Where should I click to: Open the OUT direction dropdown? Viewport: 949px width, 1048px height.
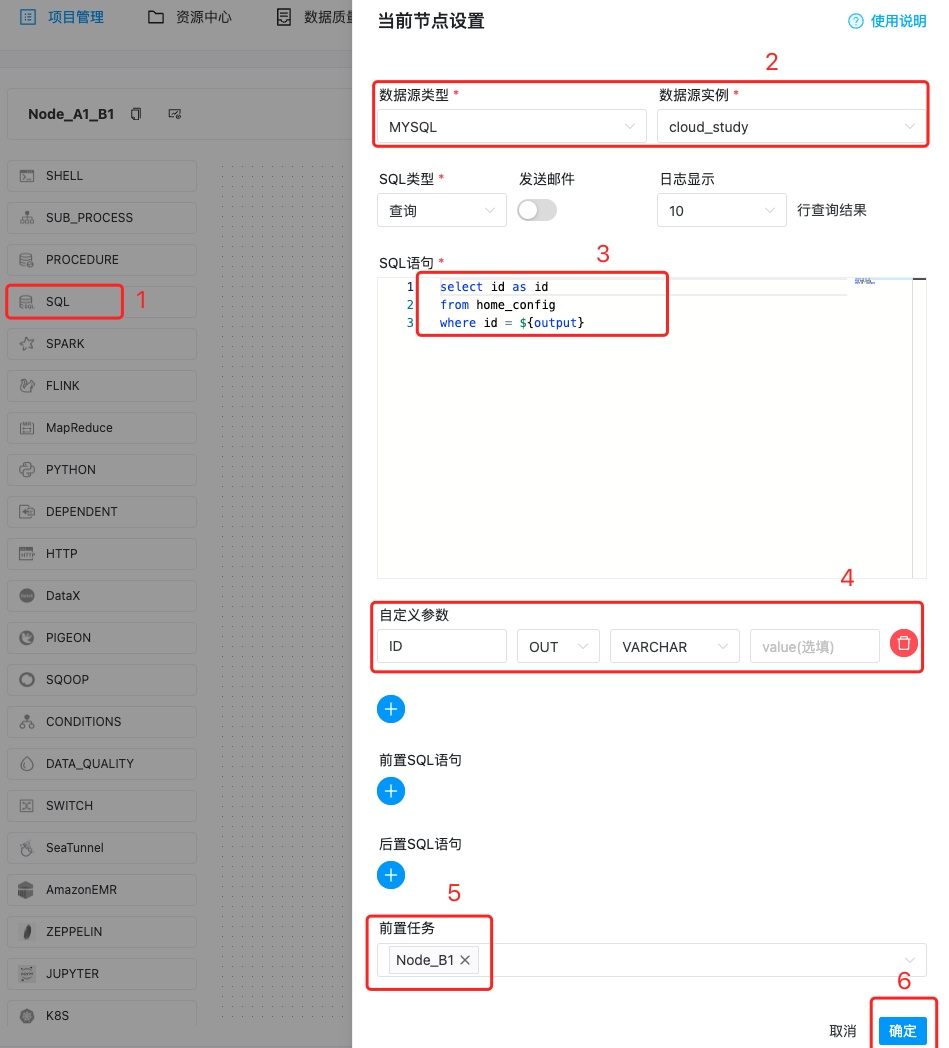pyautogui.click(x=558, y=646)
